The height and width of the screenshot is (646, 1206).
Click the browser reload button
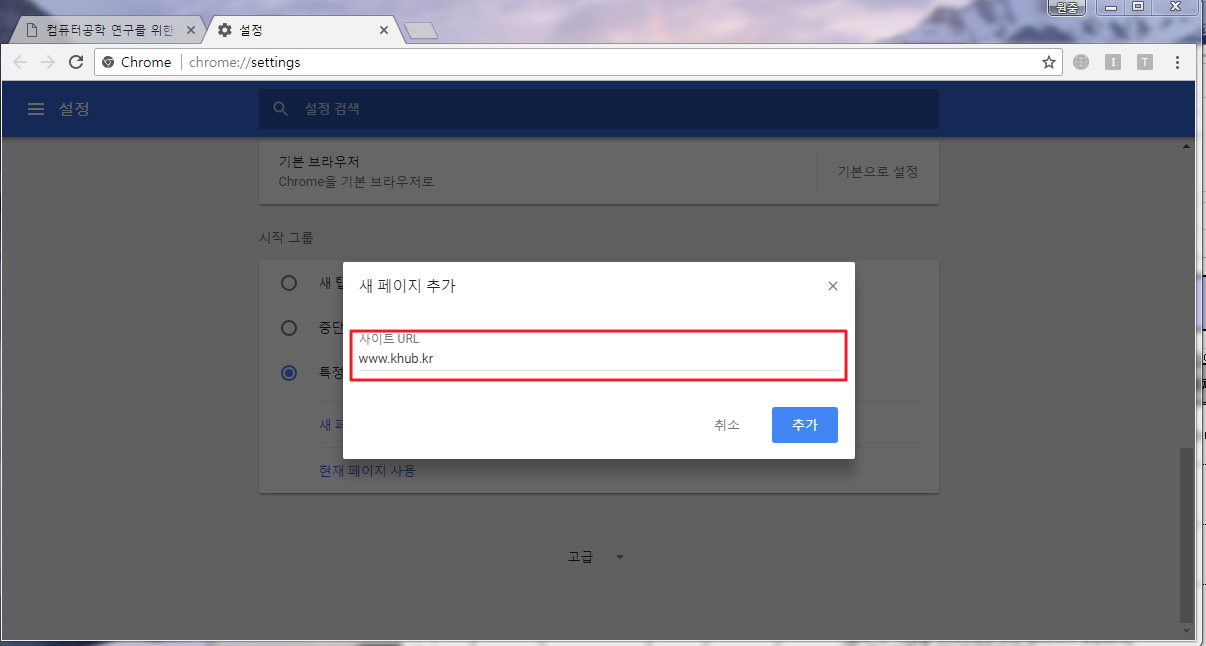pyautogui.click(x=76, y=62)
